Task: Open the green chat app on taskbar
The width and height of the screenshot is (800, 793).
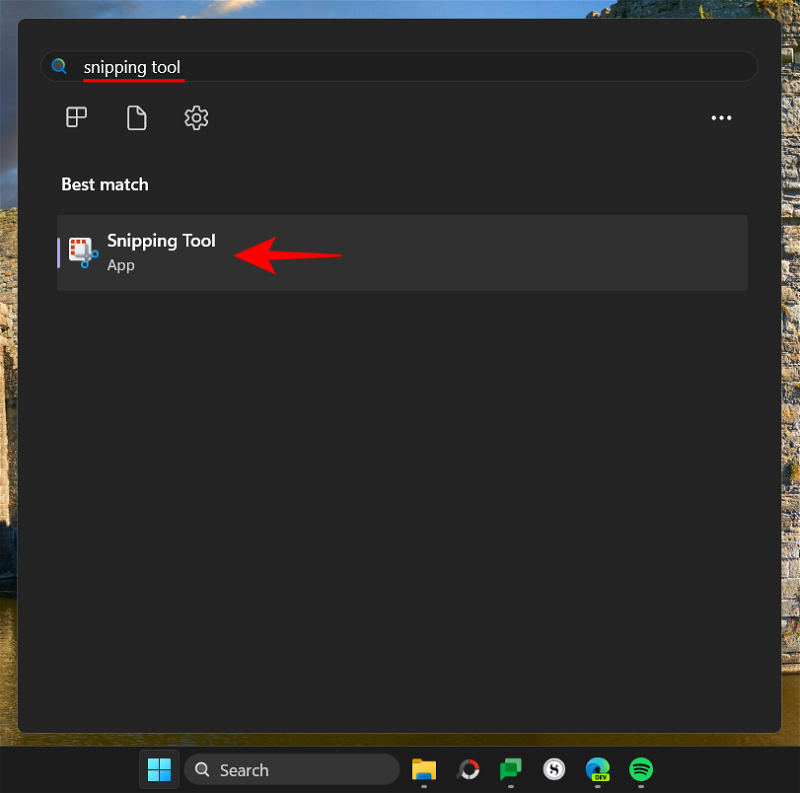Action: coord(511,769)
